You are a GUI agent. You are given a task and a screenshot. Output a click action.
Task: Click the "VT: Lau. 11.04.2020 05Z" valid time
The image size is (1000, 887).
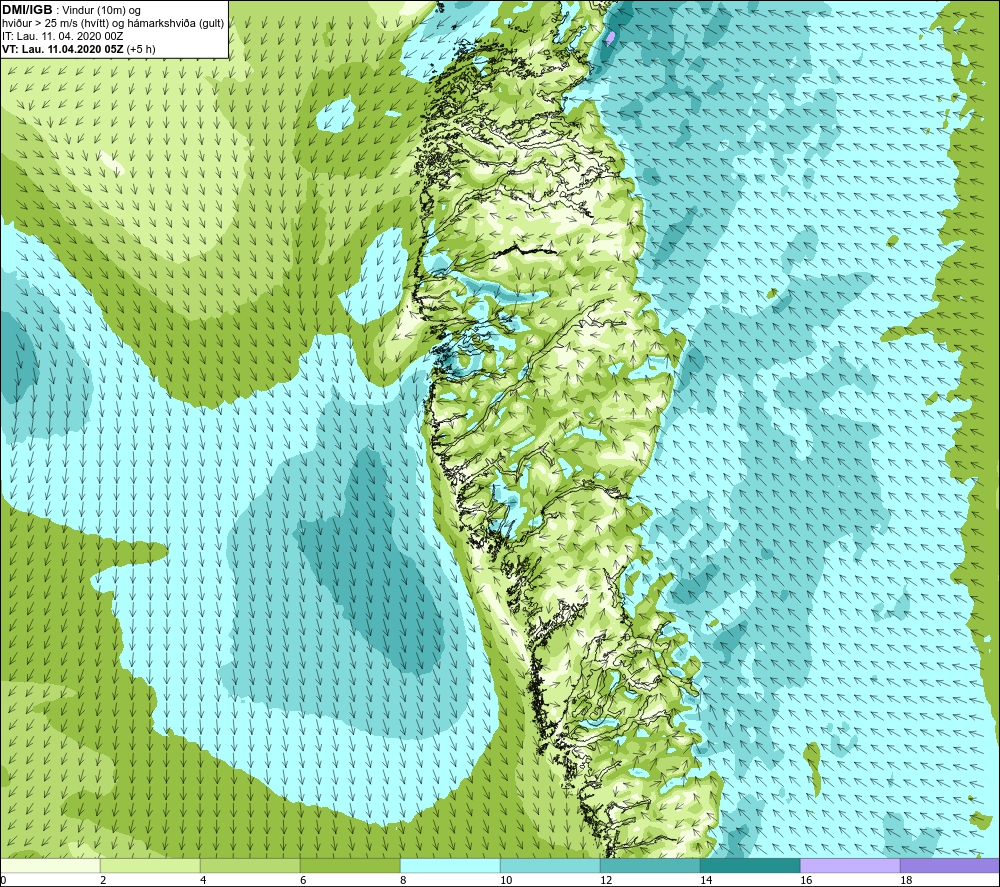click(x=63, y=49)
